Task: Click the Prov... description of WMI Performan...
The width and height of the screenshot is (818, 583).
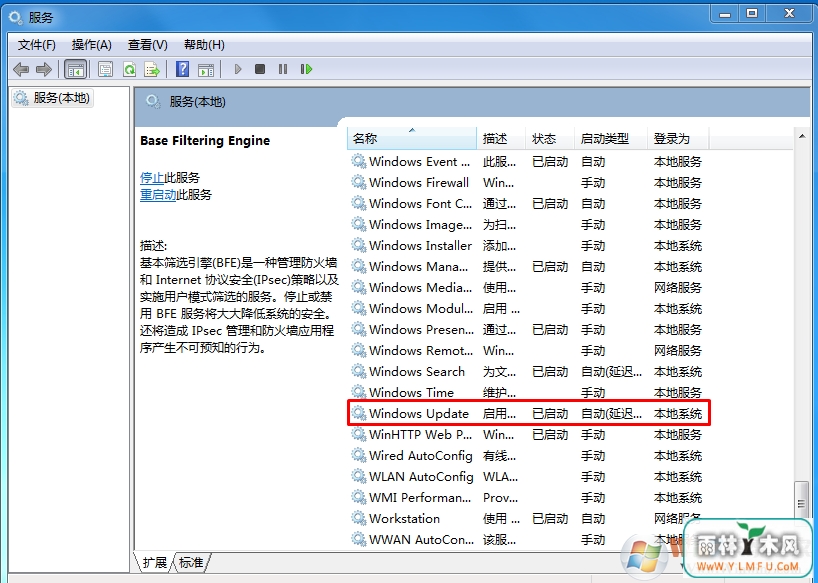Action: (x=500, y=497)
